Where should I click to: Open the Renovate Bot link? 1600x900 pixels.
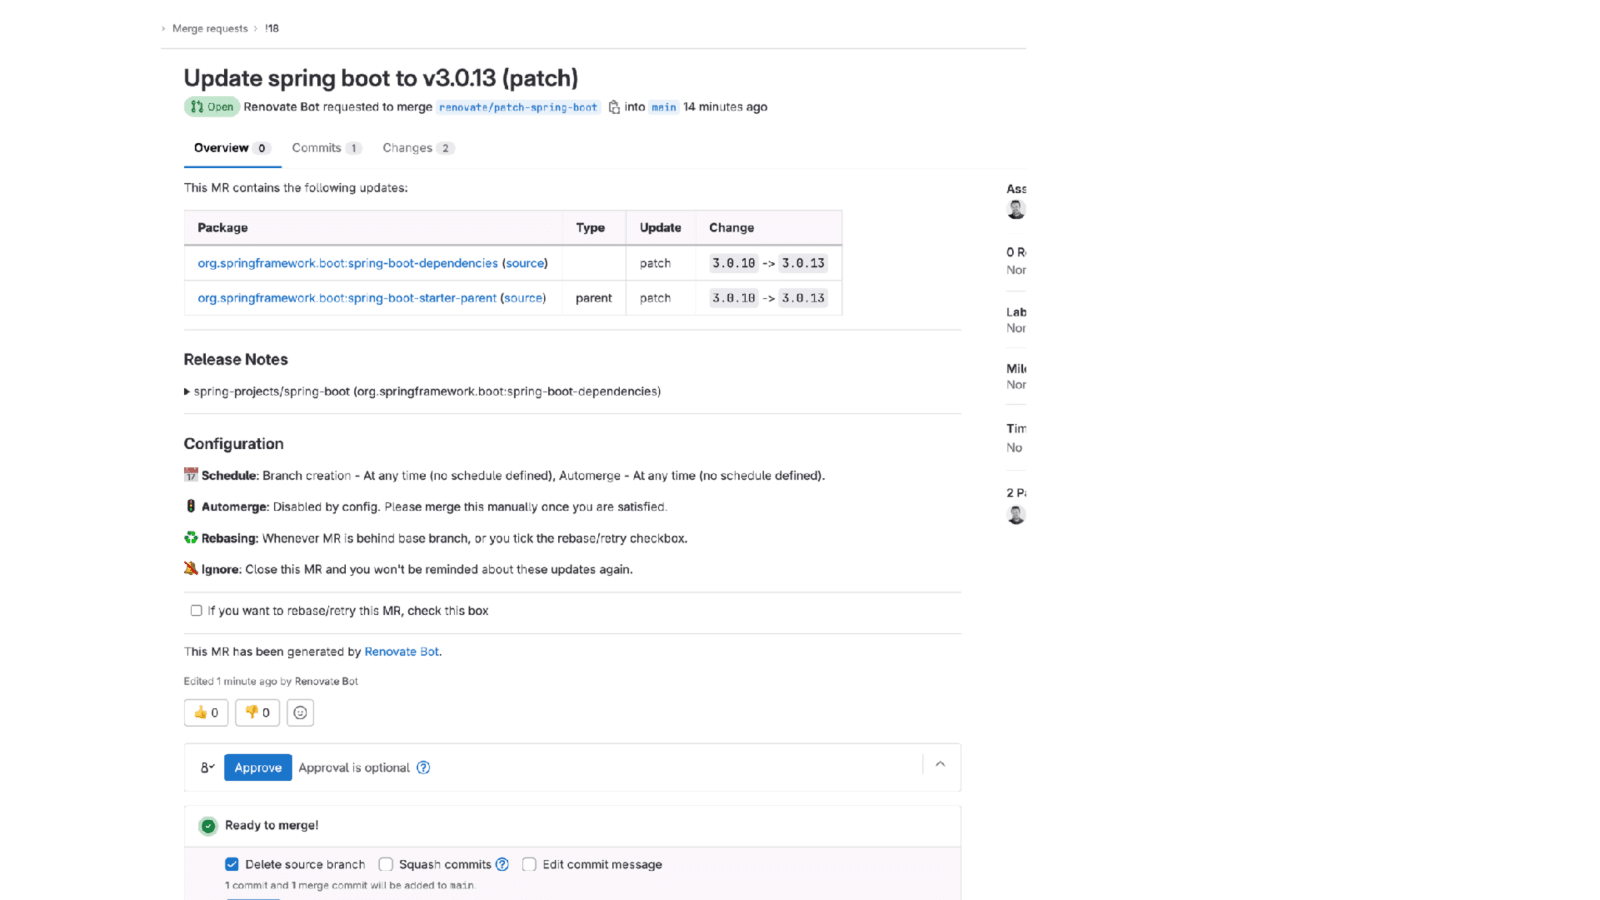point(402,652)
